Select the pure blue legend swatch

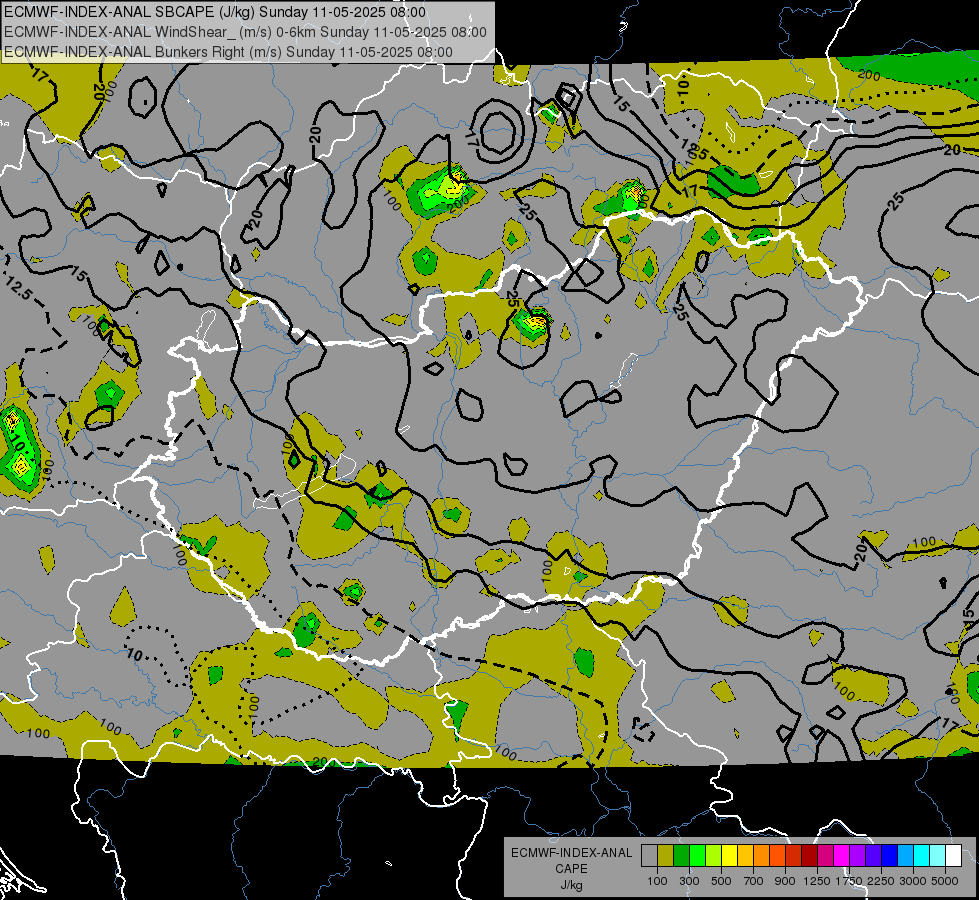click(x=889, y=856)
